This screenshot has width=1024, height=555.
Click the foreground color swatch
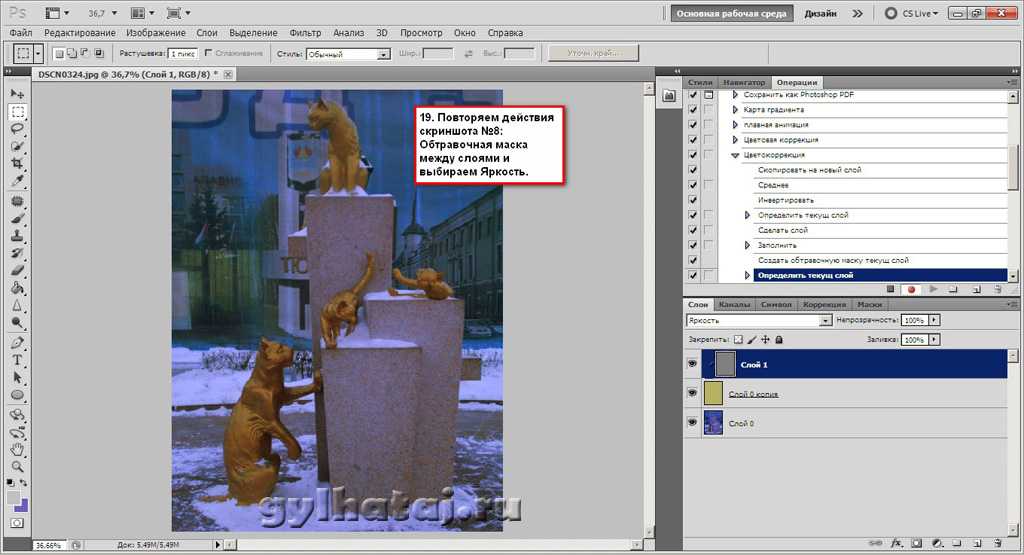14,497
